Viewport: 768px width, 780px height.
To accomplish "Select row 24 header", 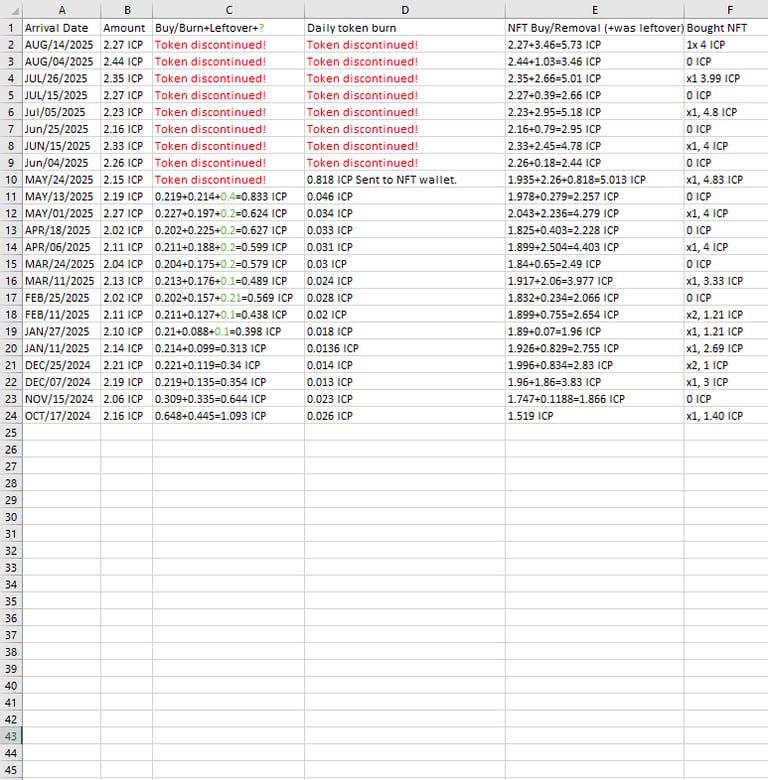I will click(x=11, y=416).
